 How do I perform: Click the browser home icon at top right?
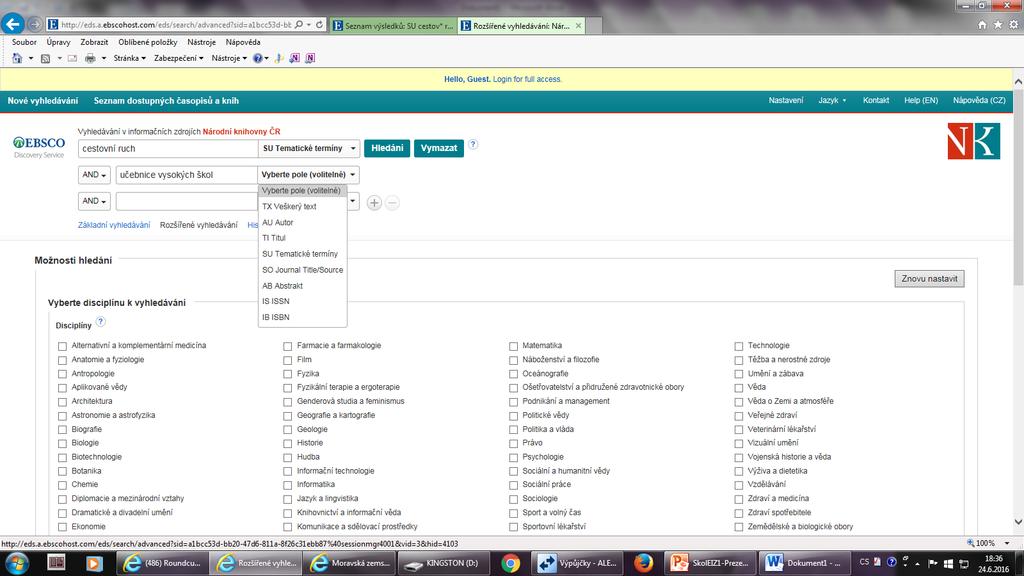(x=982, y=25)
